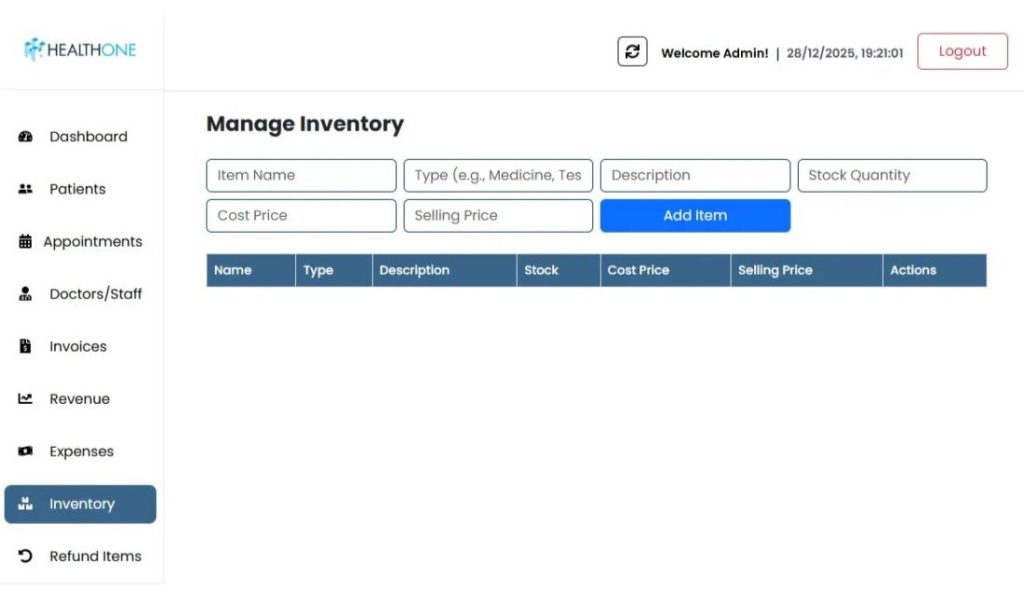Focus the Cost Price field
1024x605 pixels.
301,216
